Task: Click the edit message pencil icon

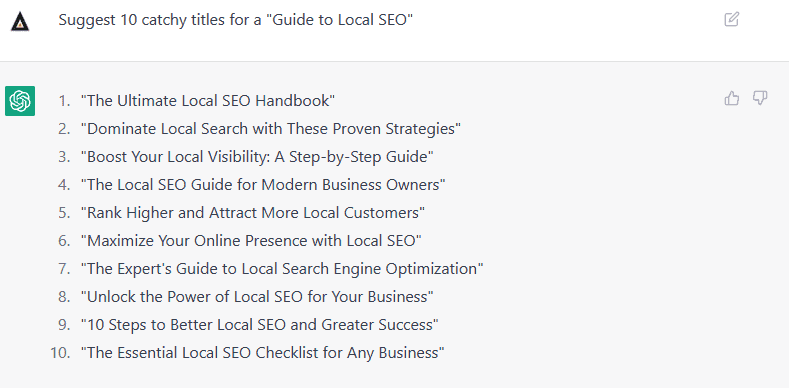Action: pyautogui.click(x=732, y=20)
